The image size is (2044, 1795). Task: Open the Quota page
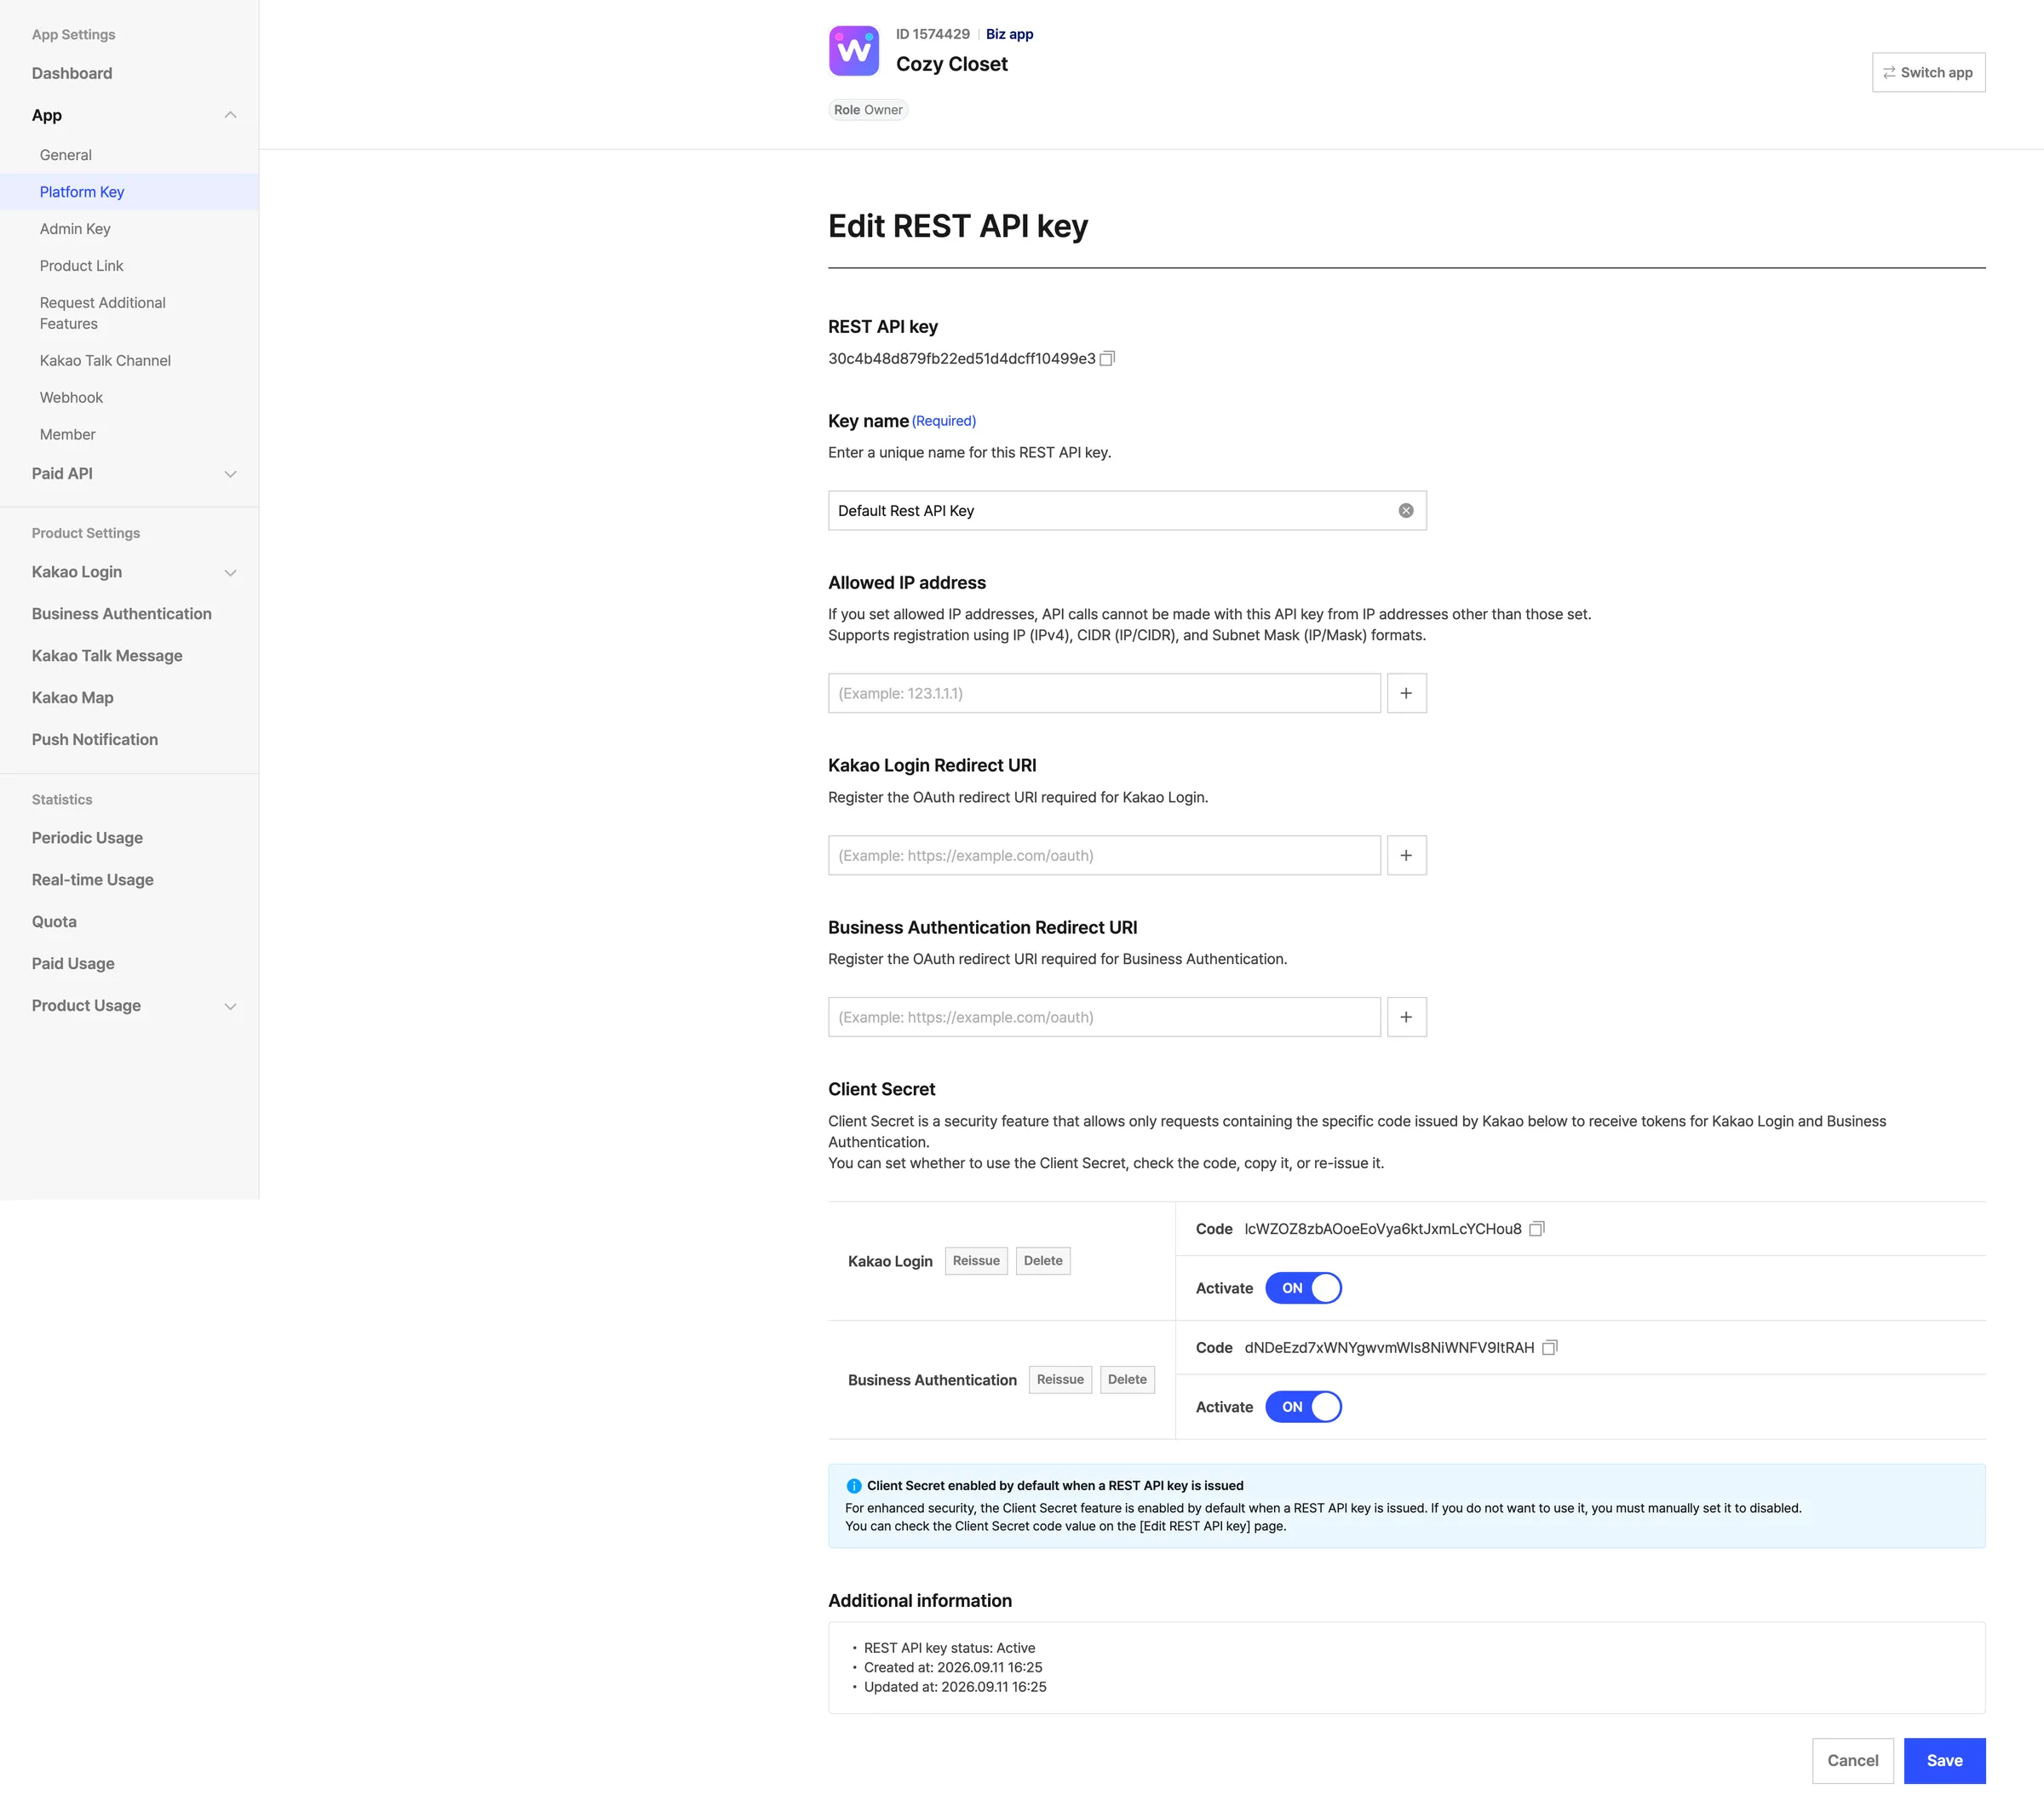pyautogui.click(x=54, y=922)
